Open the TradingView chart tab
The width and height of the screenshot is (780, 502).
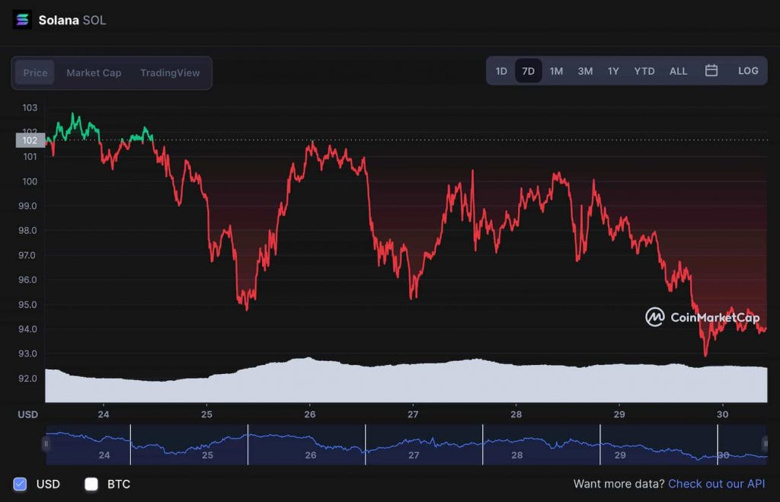point(170,73)
